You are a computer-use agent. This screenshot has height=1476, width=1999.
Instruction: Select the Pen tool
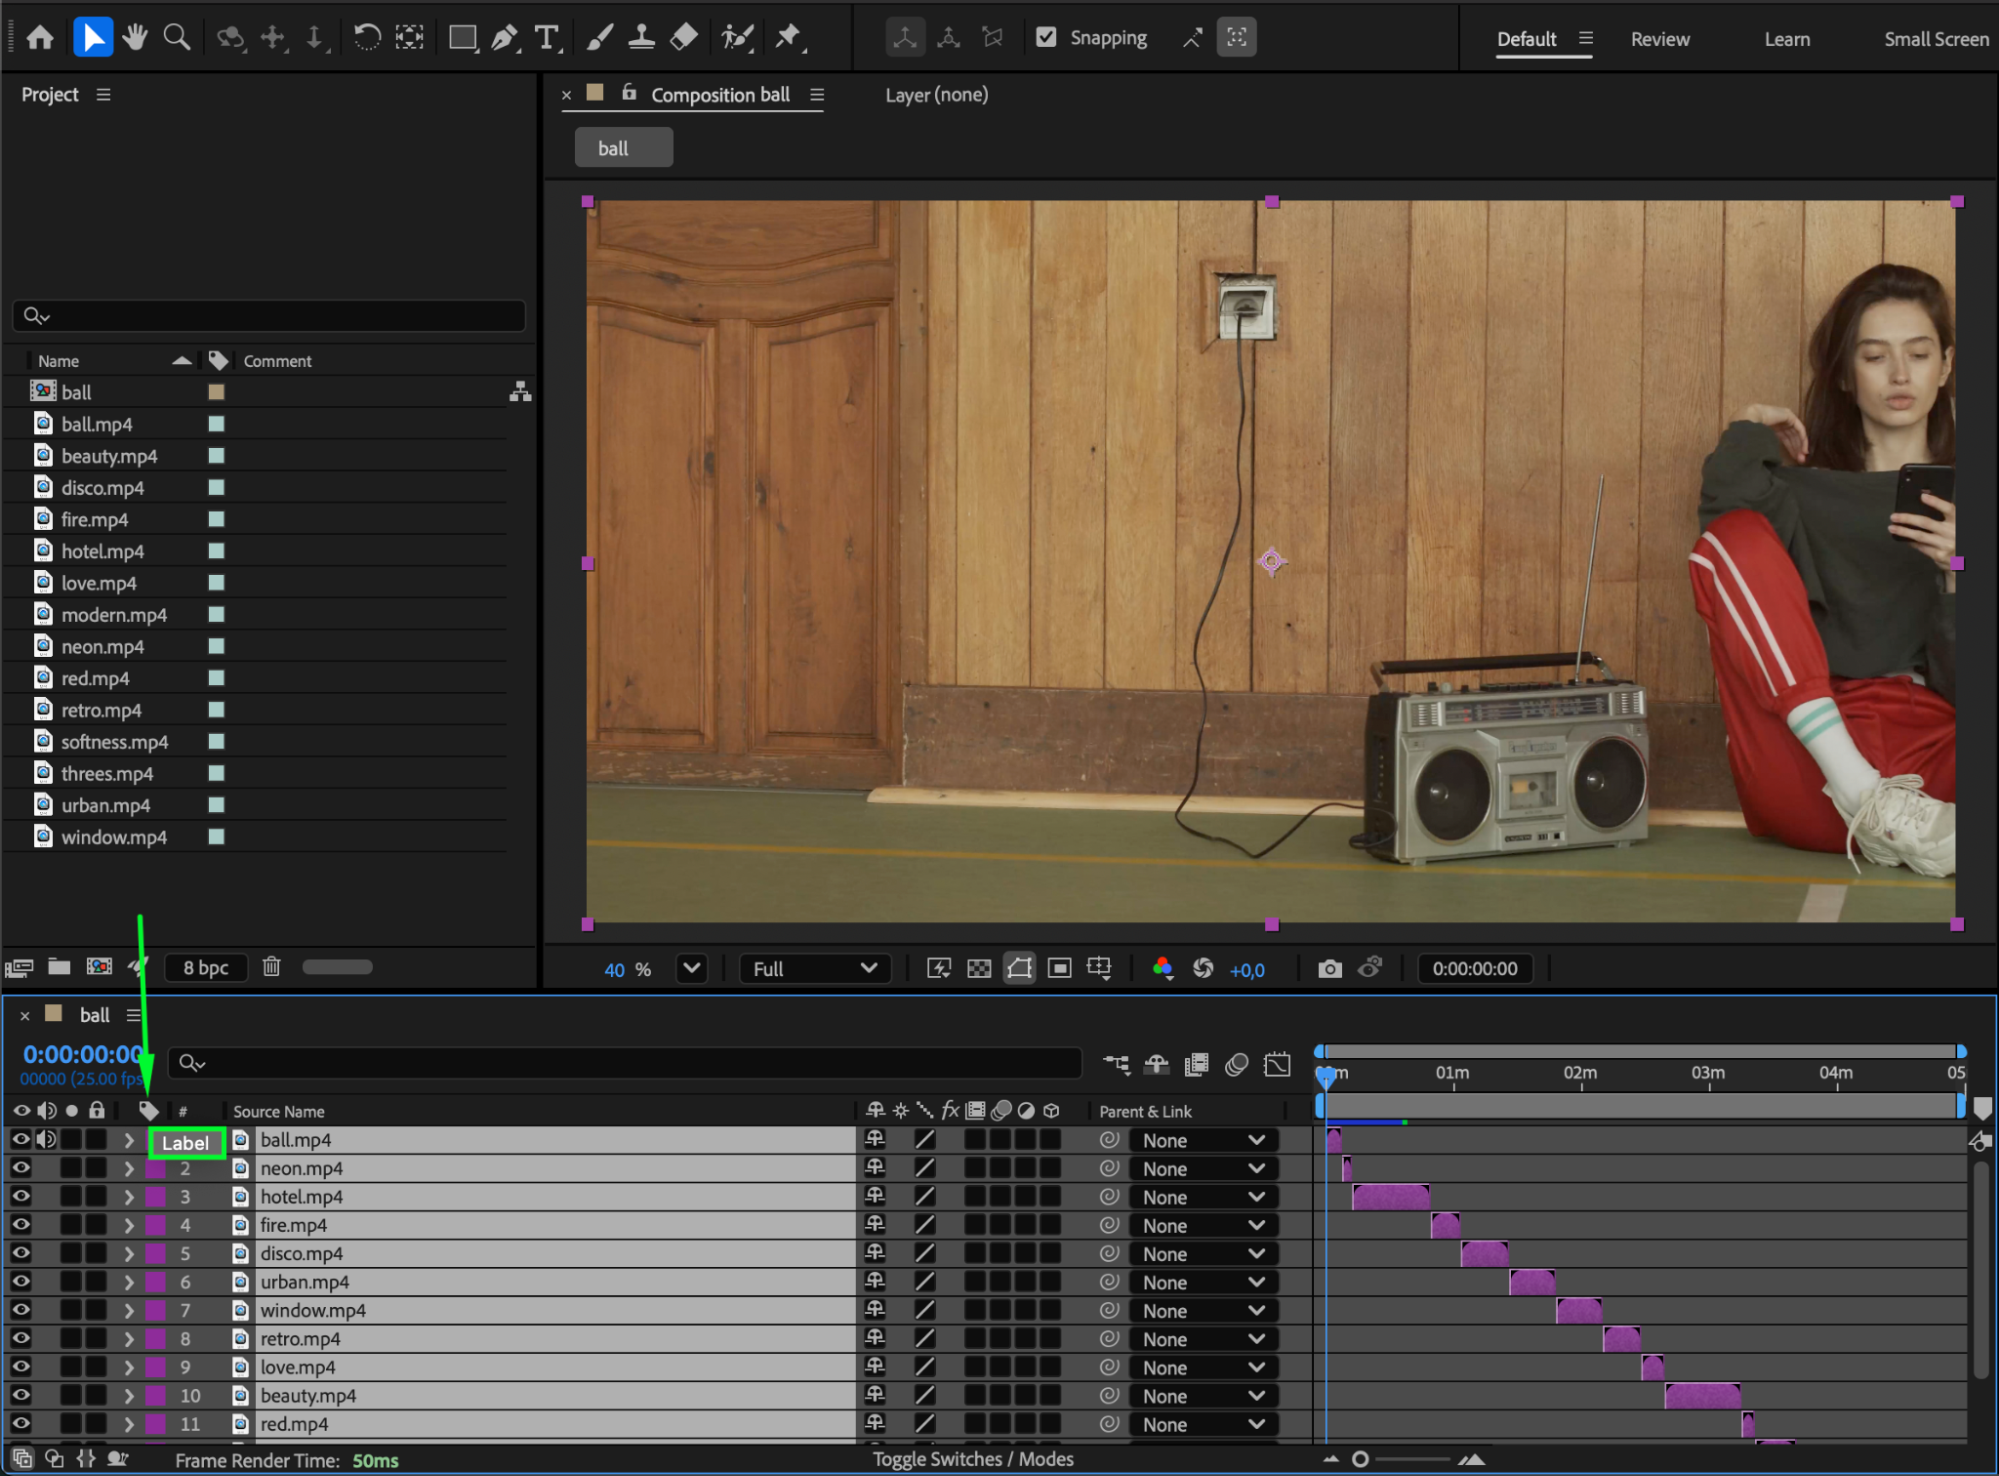click(505, 38)
